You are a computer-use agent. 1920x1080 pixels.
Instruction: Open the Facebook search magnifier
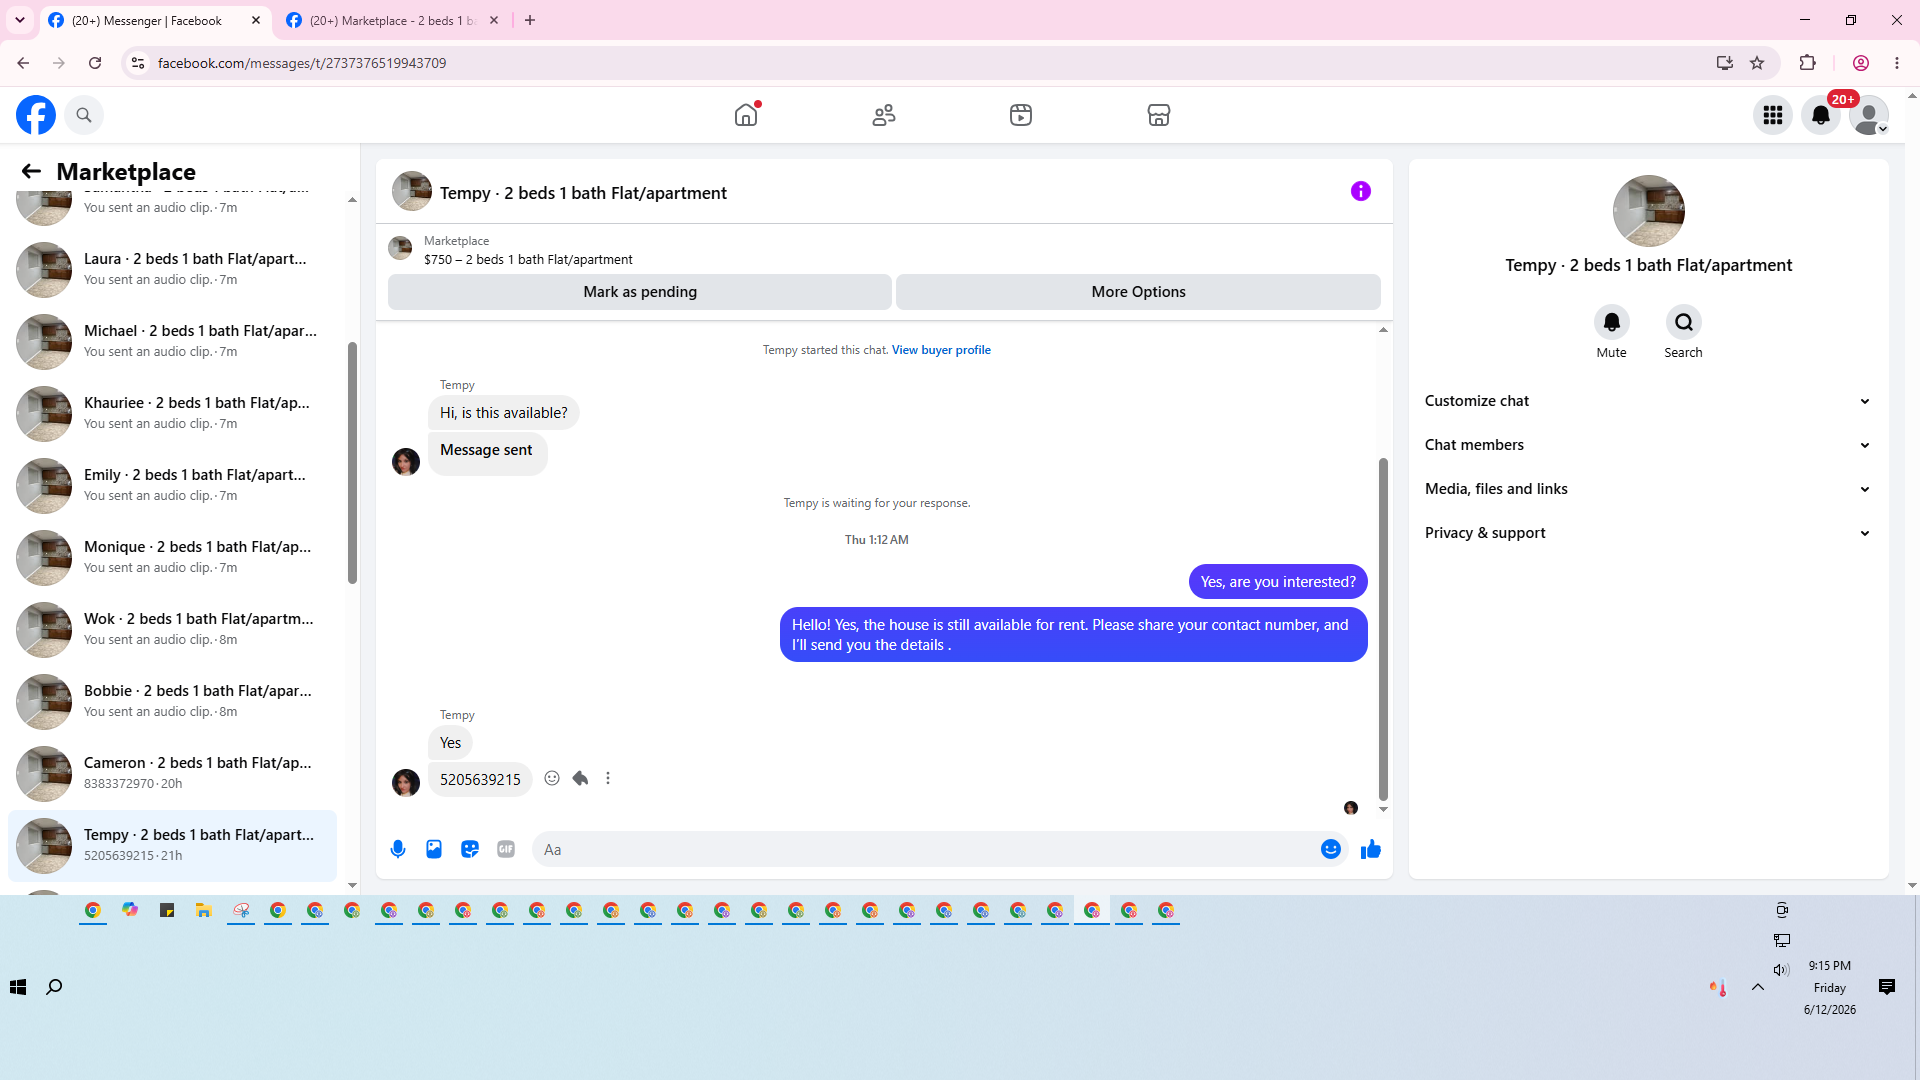(x=84, y=115)
